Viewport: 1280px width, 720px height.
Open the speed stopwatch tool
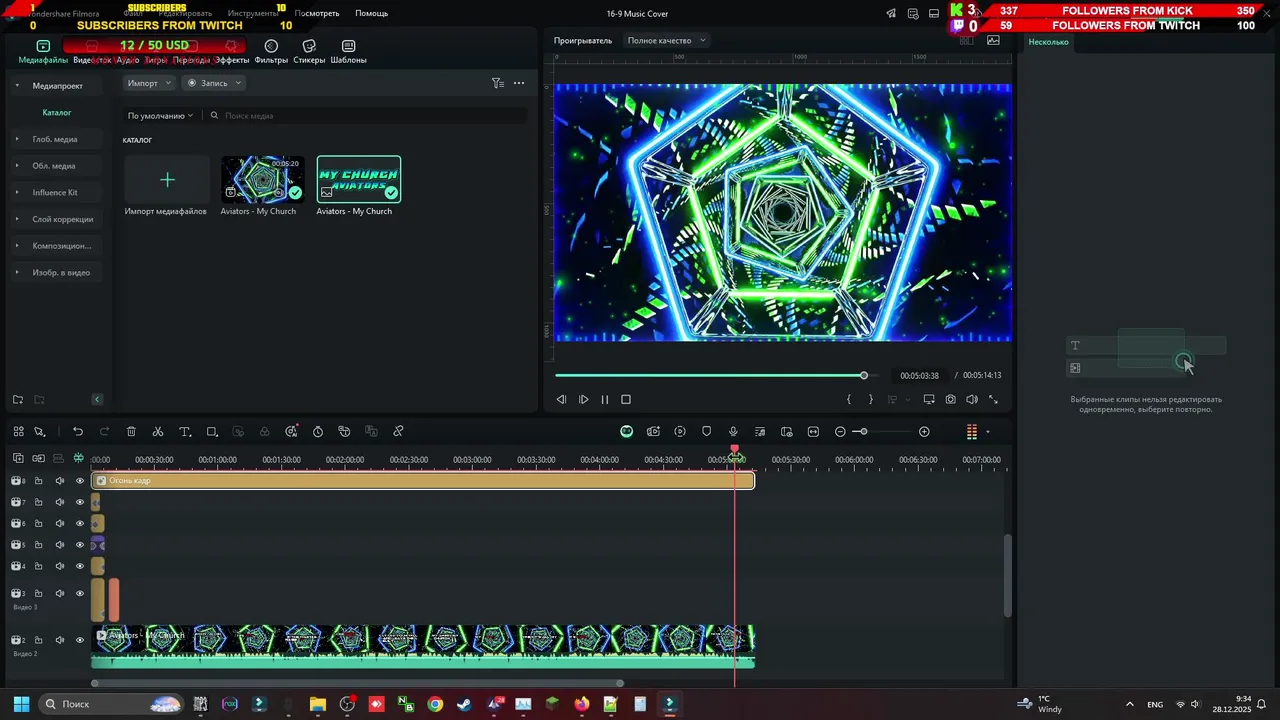318,432
